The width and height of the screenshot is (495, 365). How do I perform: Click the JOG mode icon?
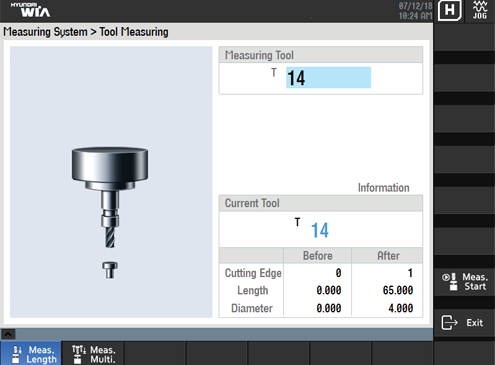click(480, 10)
